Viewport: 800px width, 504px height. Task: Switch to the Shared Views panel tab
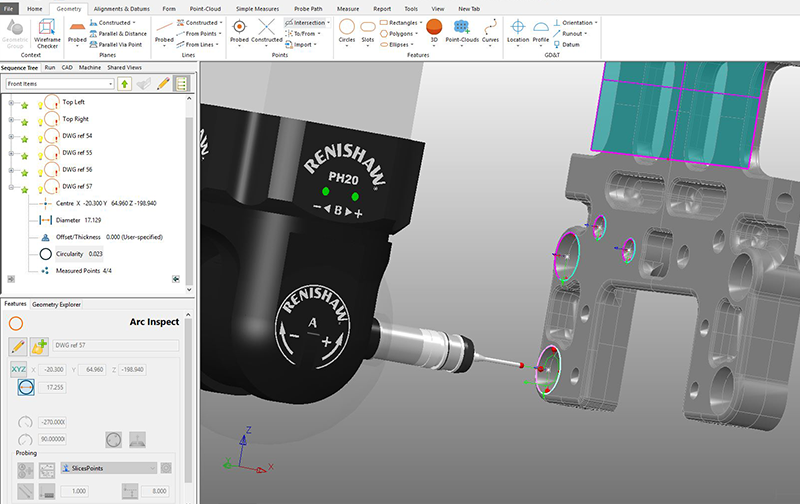124,67
